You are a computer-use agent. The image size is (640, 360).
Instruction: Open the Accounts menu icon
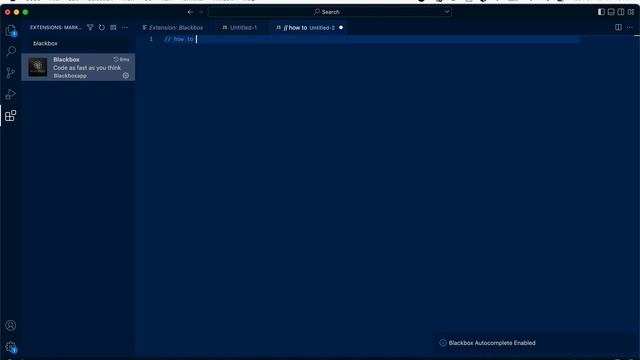click(x=11, y=325)
